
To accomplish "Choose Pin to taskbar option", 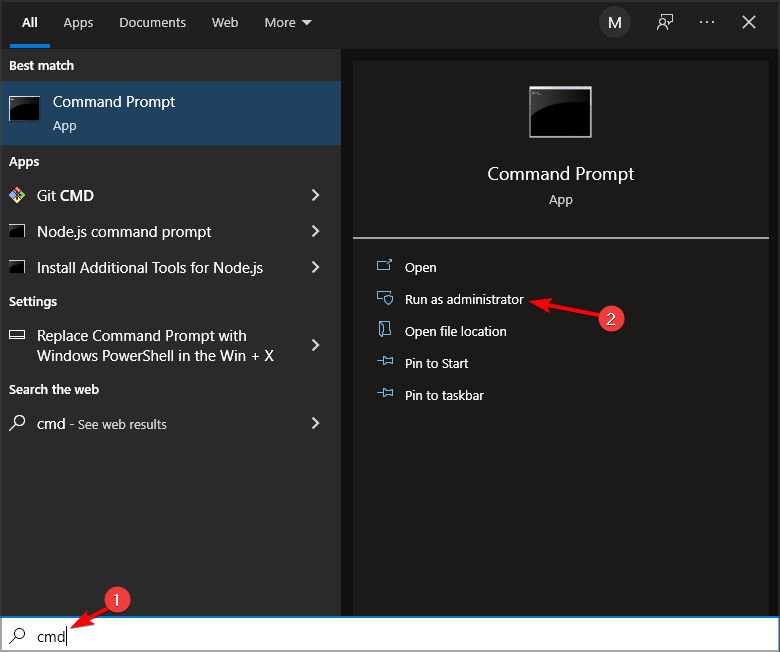I will pyautogui.click(x=444, y=395).
